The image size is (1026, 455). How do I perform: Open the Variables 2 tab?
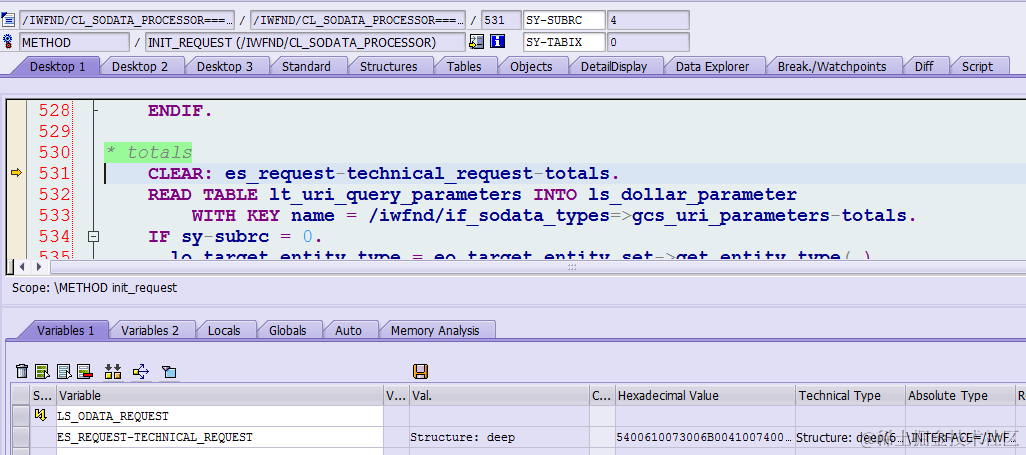pos(149,331)
